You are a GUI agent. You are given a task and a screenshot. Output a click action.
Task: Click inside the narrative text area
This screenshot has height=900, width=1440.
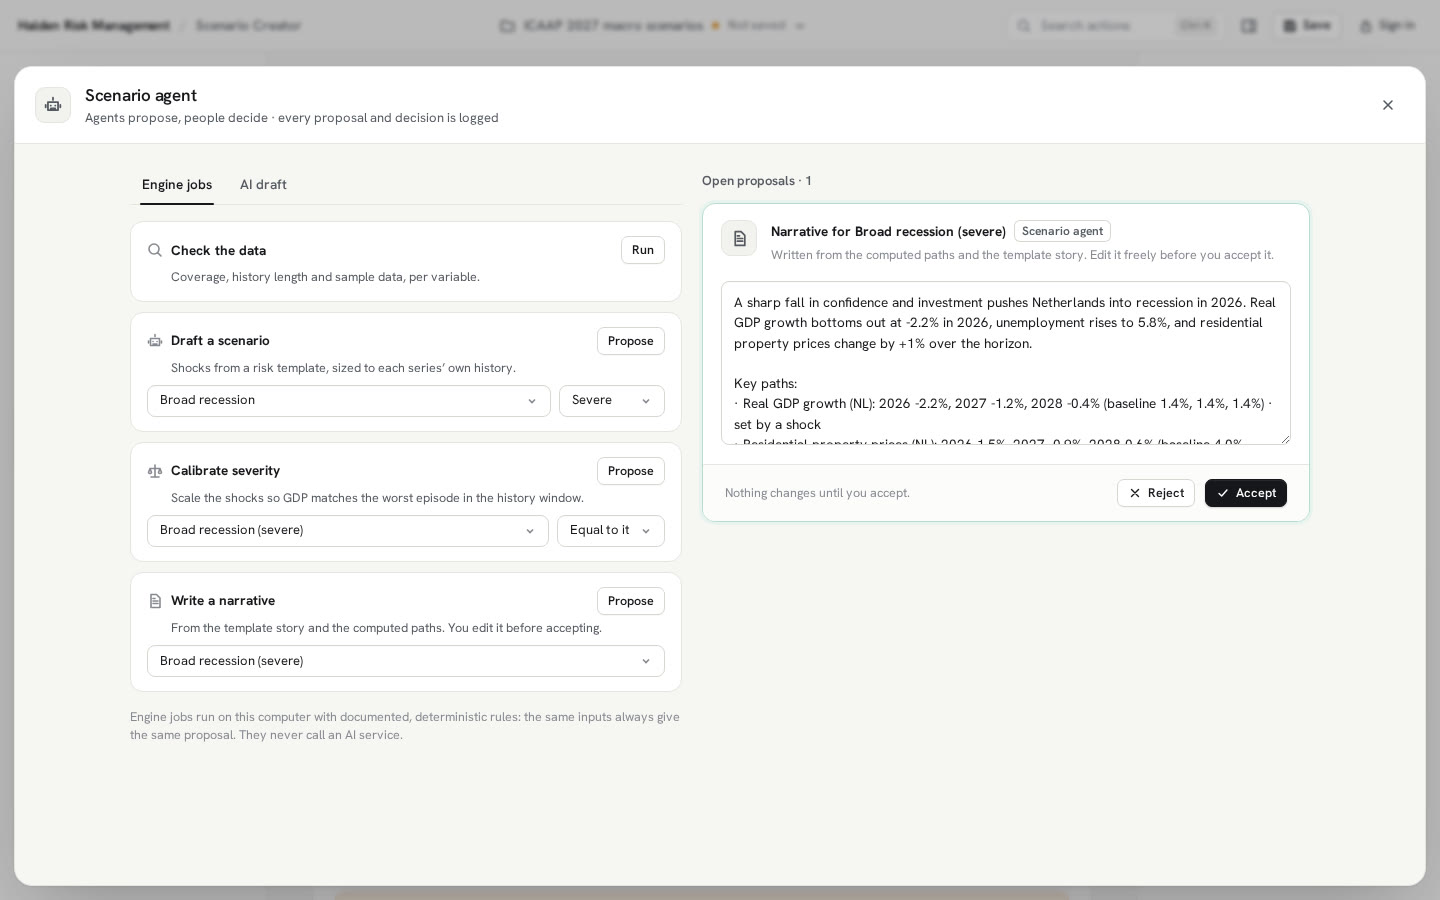pos(1006,363)
